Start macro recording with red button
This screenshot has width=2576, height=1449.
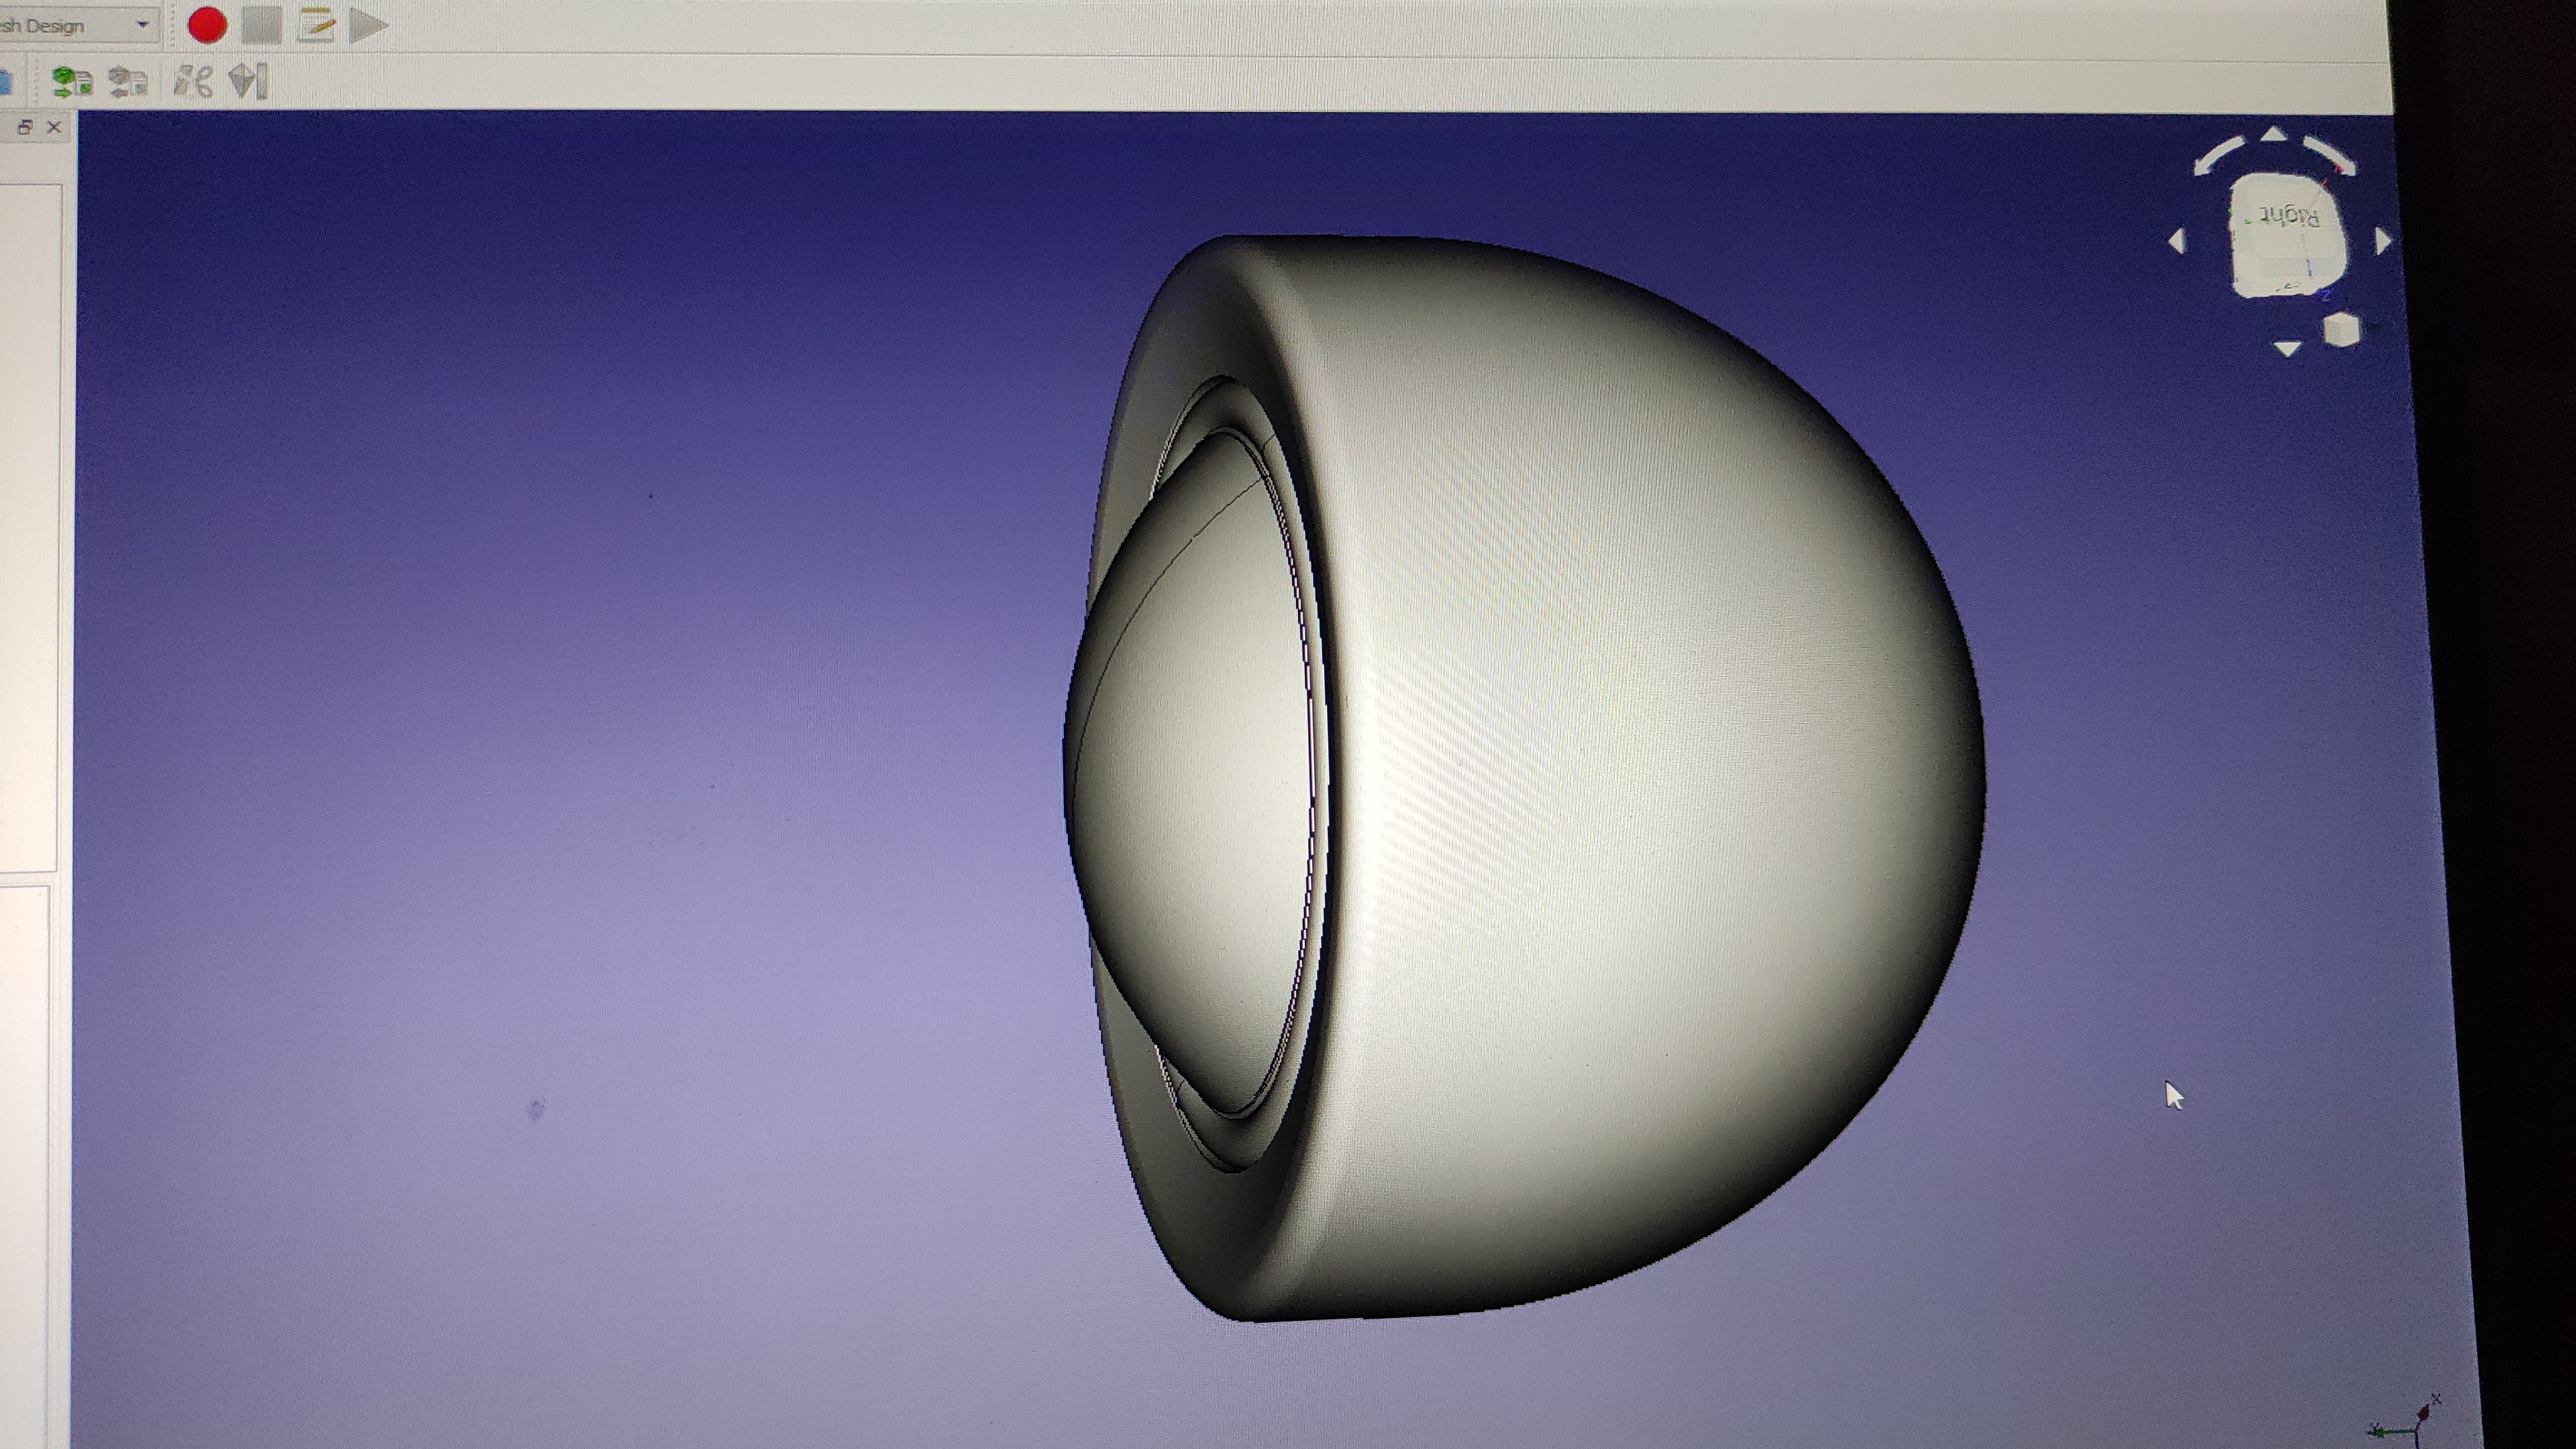[x=207, y=26]
